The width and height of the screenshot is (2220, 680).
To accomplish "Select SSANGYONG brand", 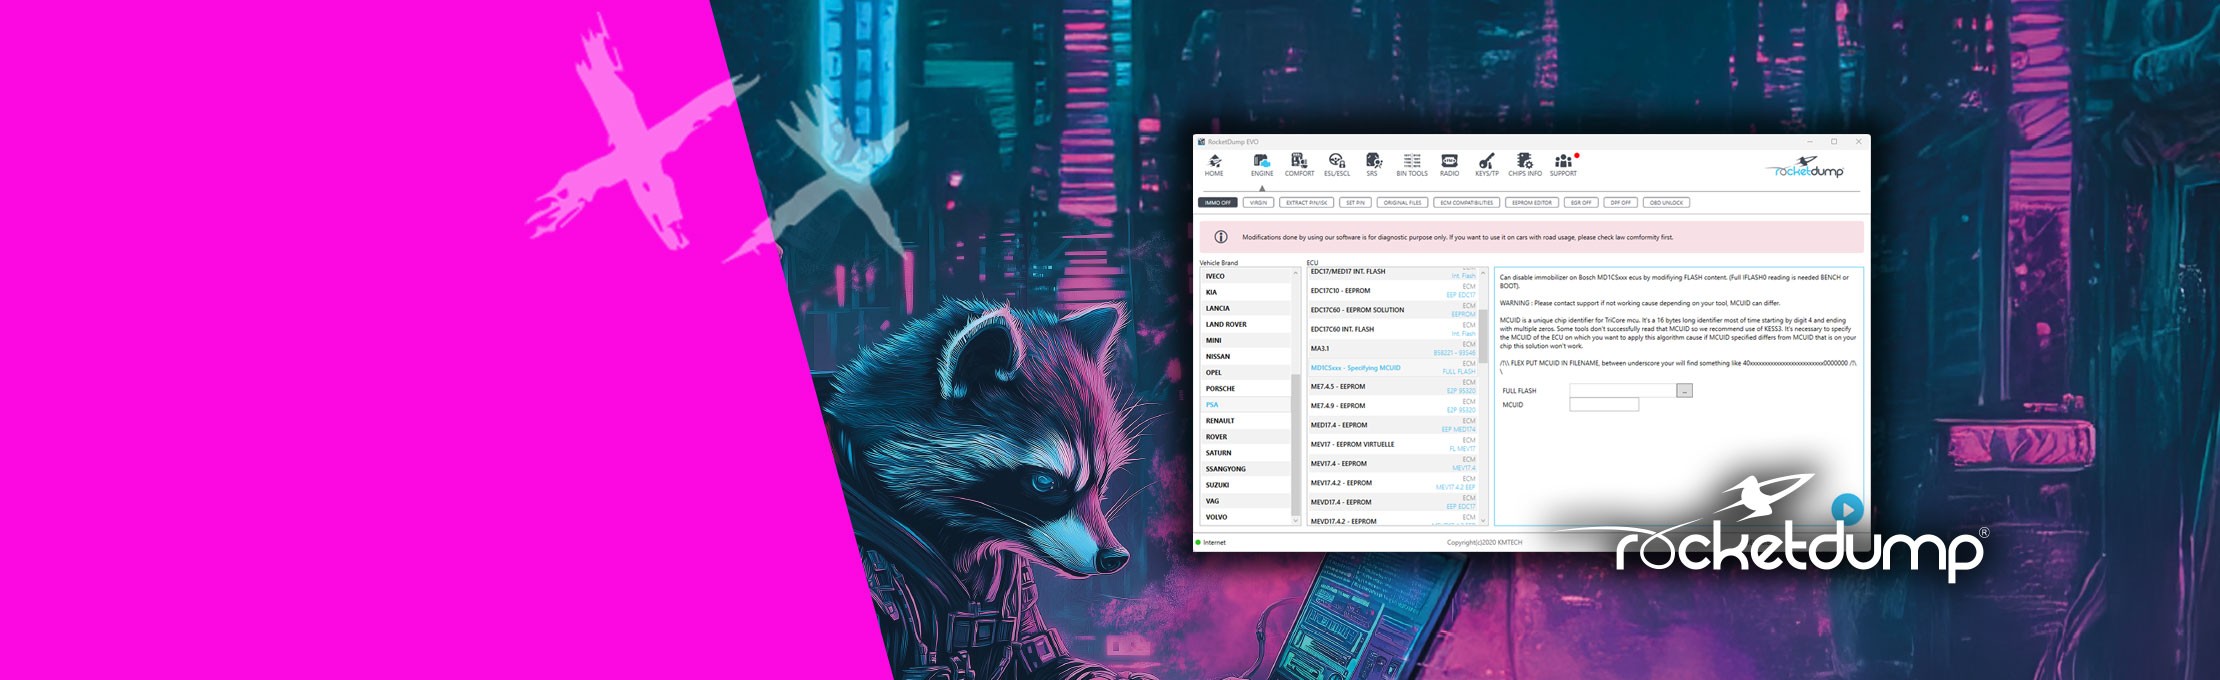I will click(1246, 469).
